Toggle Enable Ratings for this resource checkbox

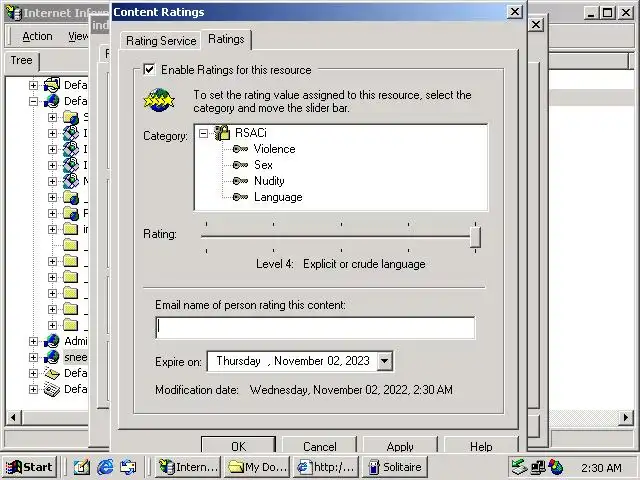pos(149,70)
